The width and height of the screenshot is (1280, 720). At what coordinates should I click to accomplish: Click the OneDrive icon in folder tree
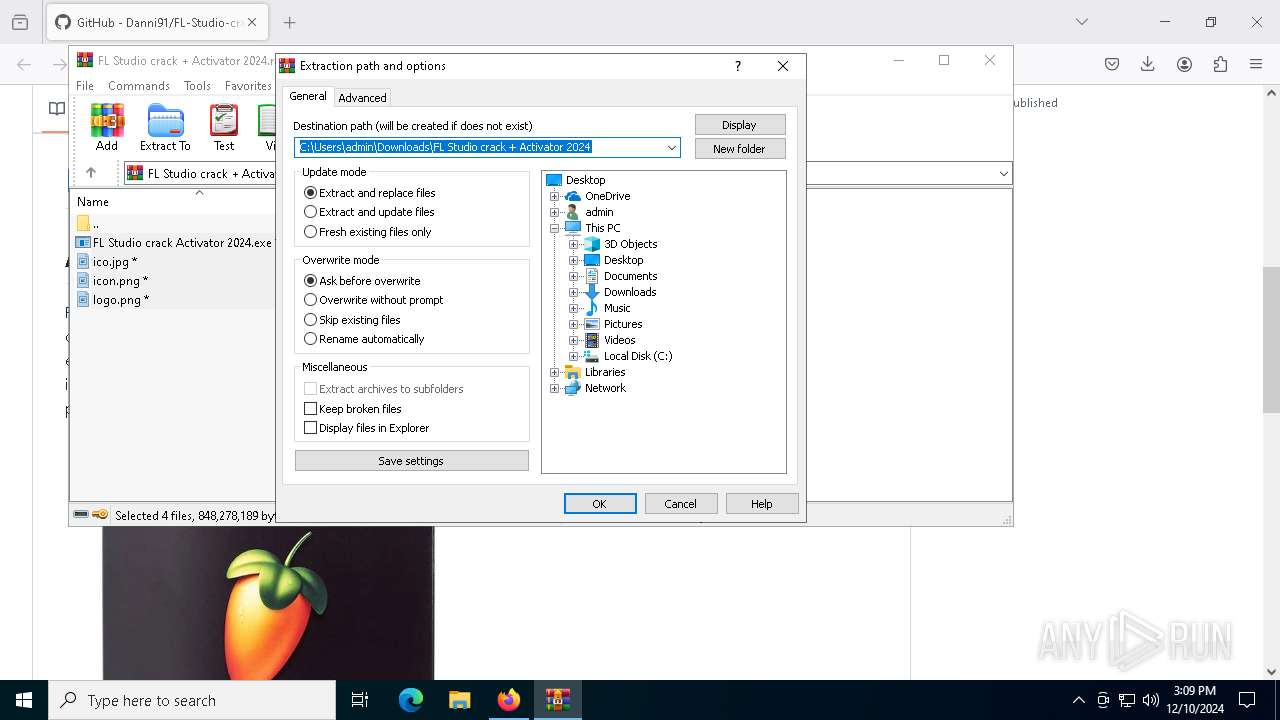point(573,196)
